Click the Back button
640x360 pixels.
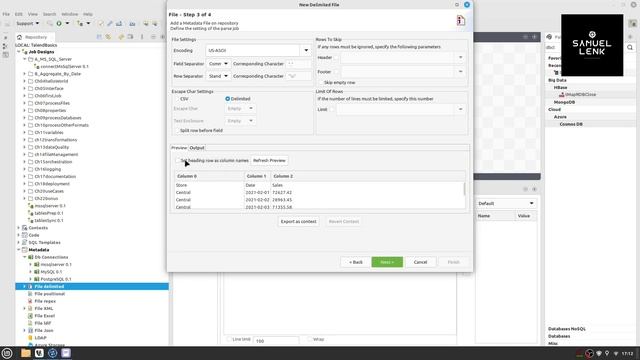click(x=356, y=262)
